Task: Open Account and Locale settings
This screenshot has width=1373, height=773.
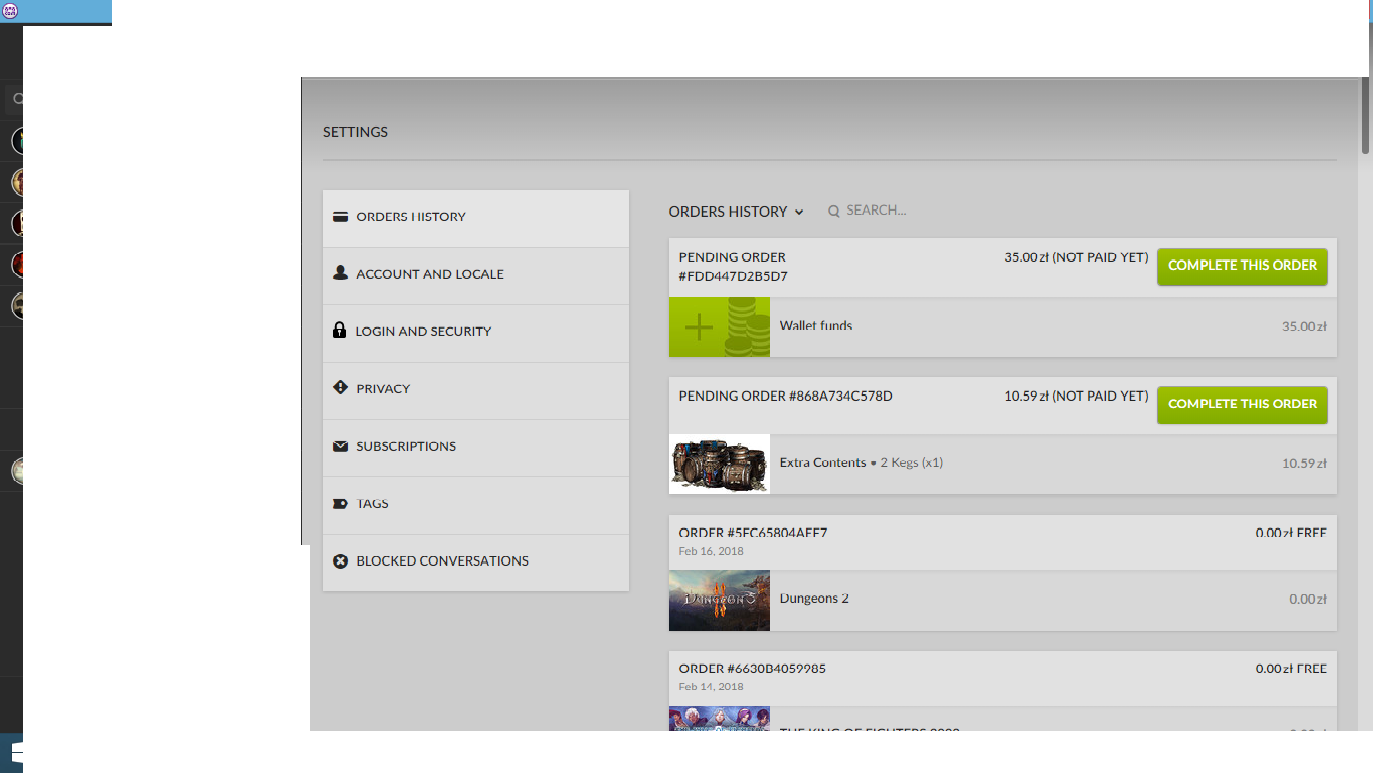Action: 476,275
